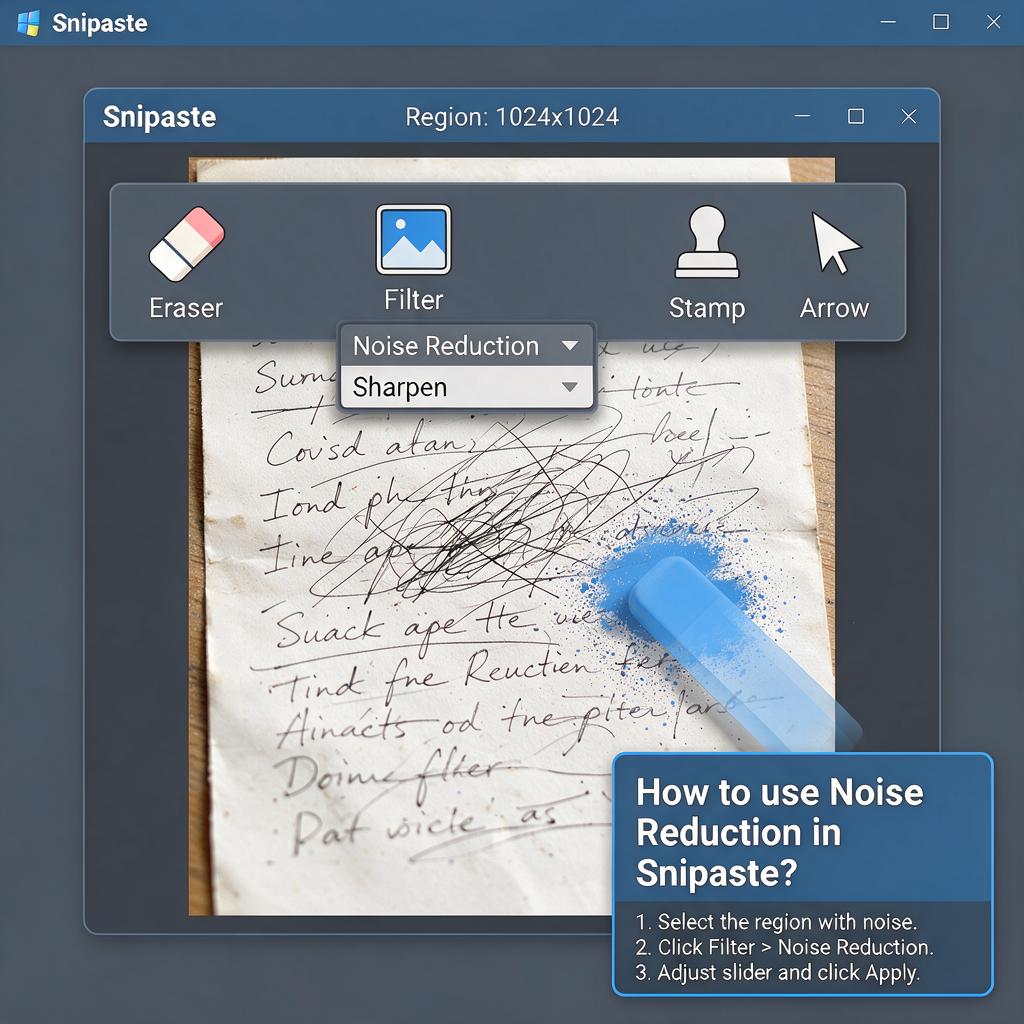Click the "How to use Noise Reduction in Snipaste?" heading

780,832
